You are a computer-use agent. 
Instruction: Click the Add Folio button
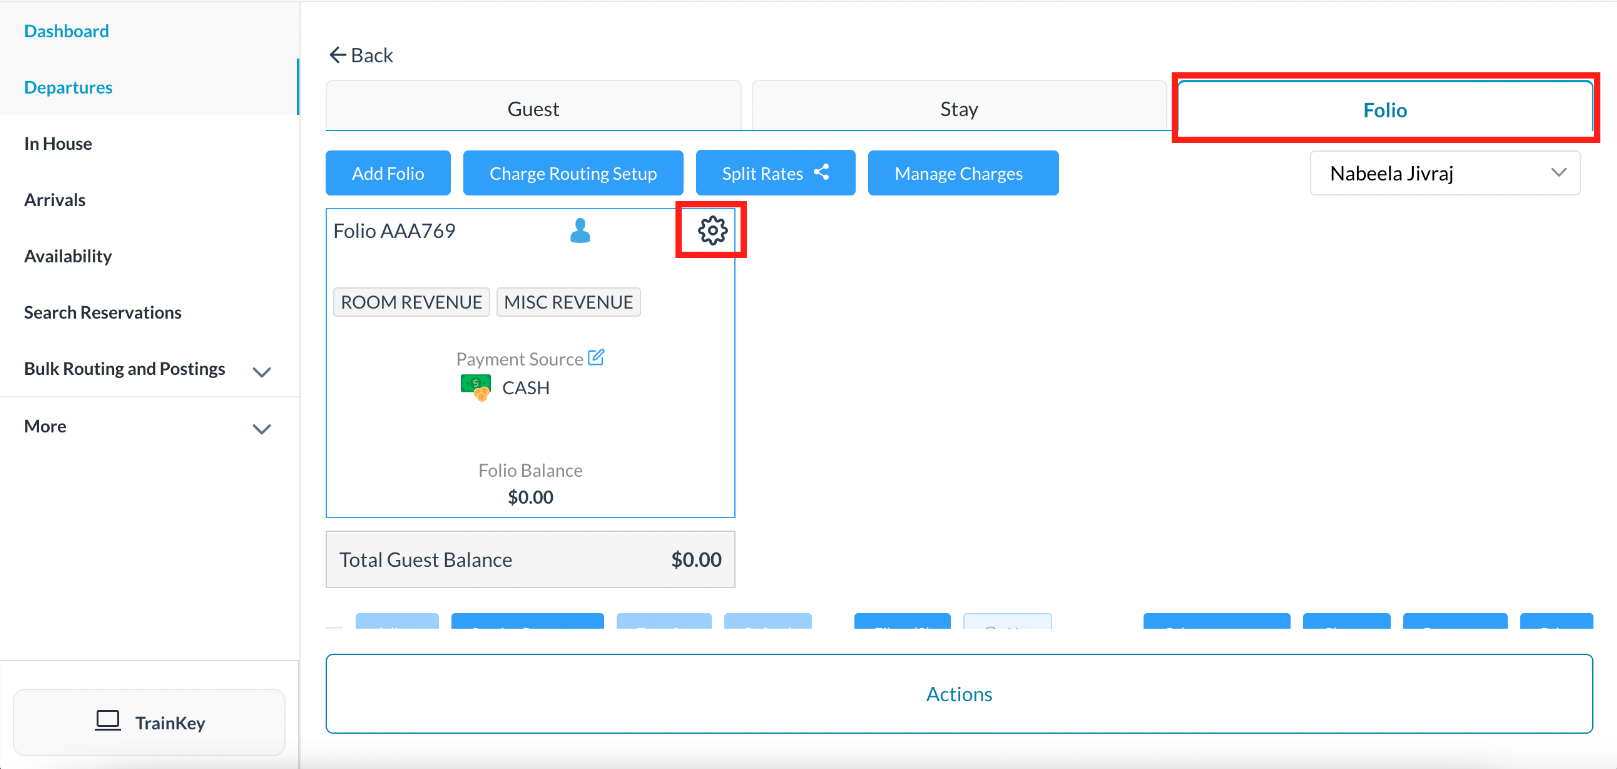(x=388, y=173)
